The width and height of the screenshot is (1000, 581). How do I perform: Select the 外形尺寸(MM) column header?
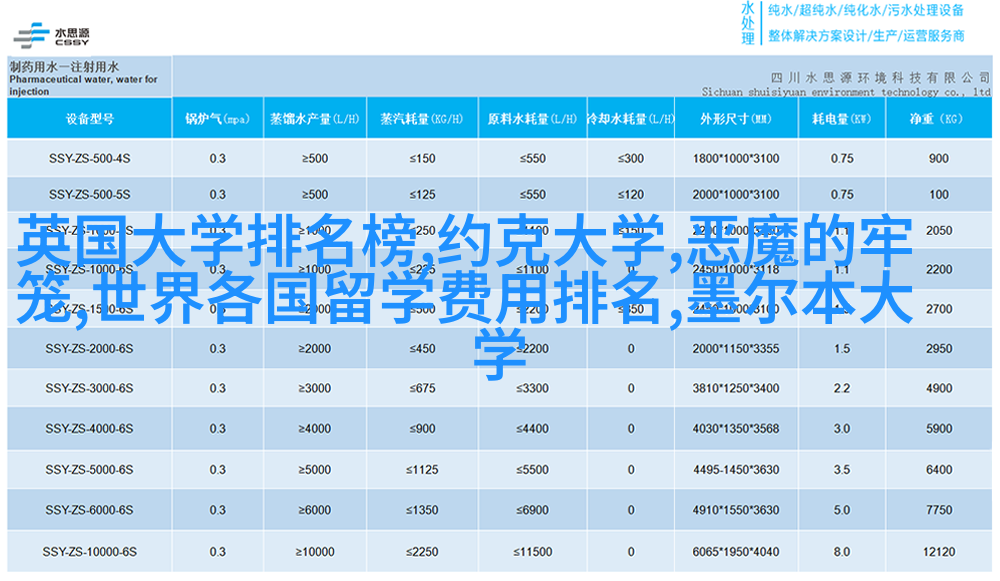pos(736,119)
